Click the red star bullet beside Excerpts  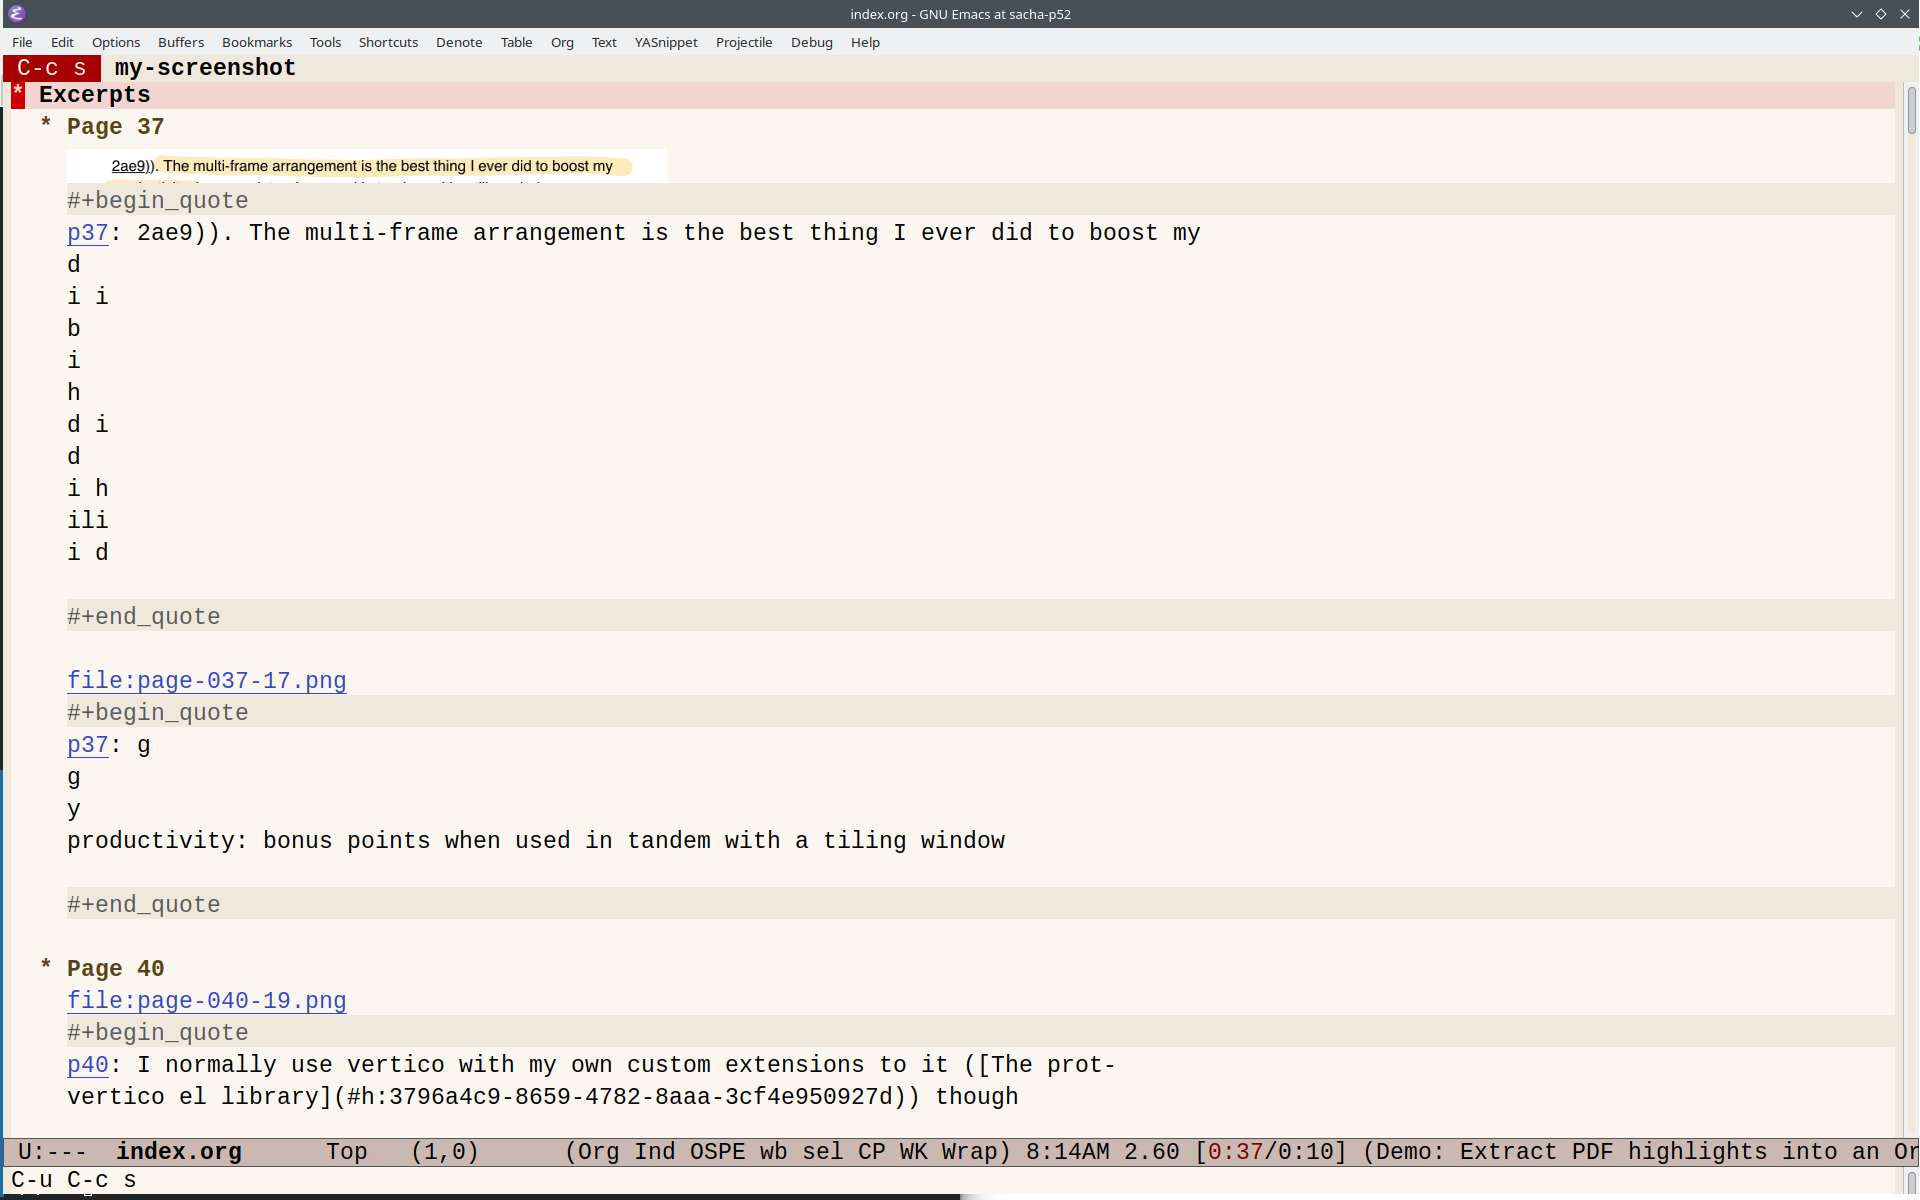tap(18, 94)
